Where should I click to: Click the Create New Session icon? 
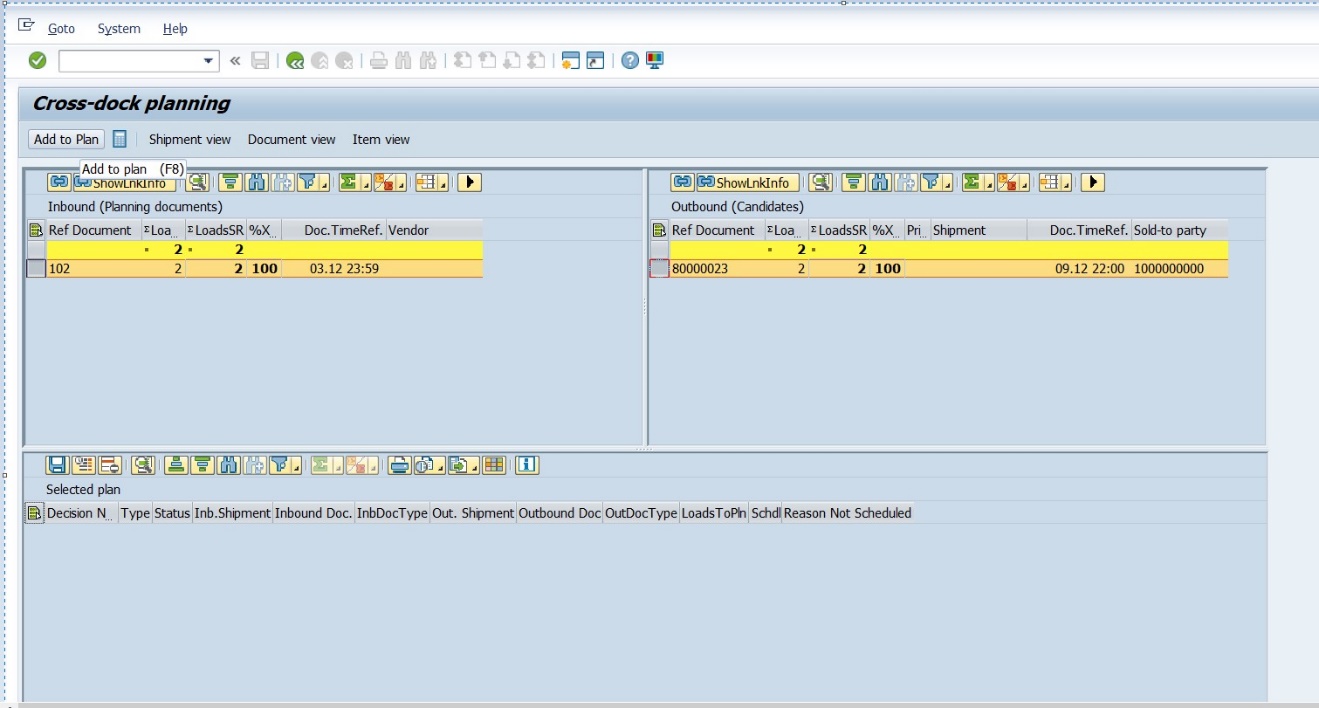tap(570, 61)
